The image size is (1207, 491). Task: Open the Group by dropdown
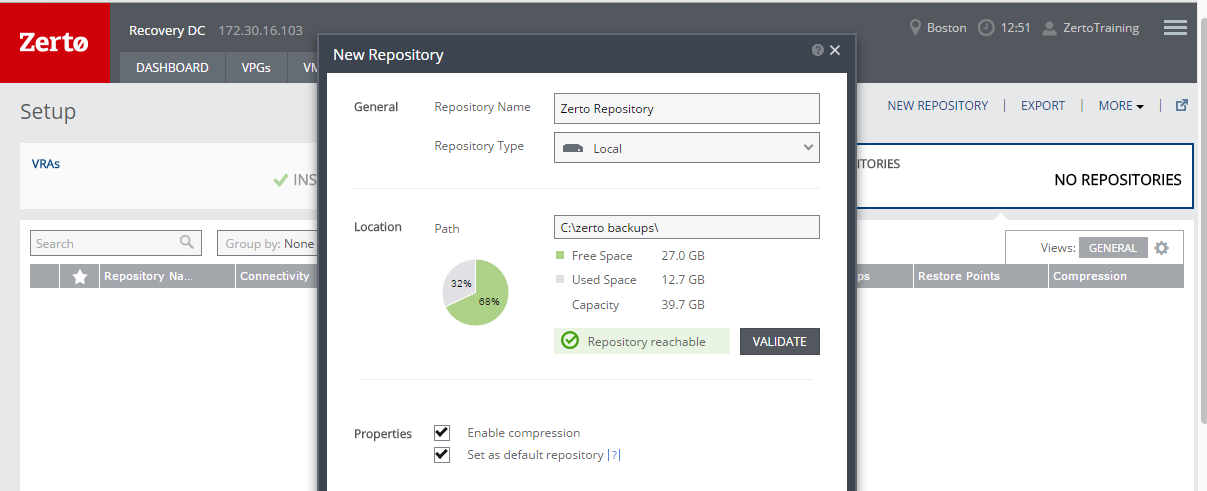click(268, 243)
